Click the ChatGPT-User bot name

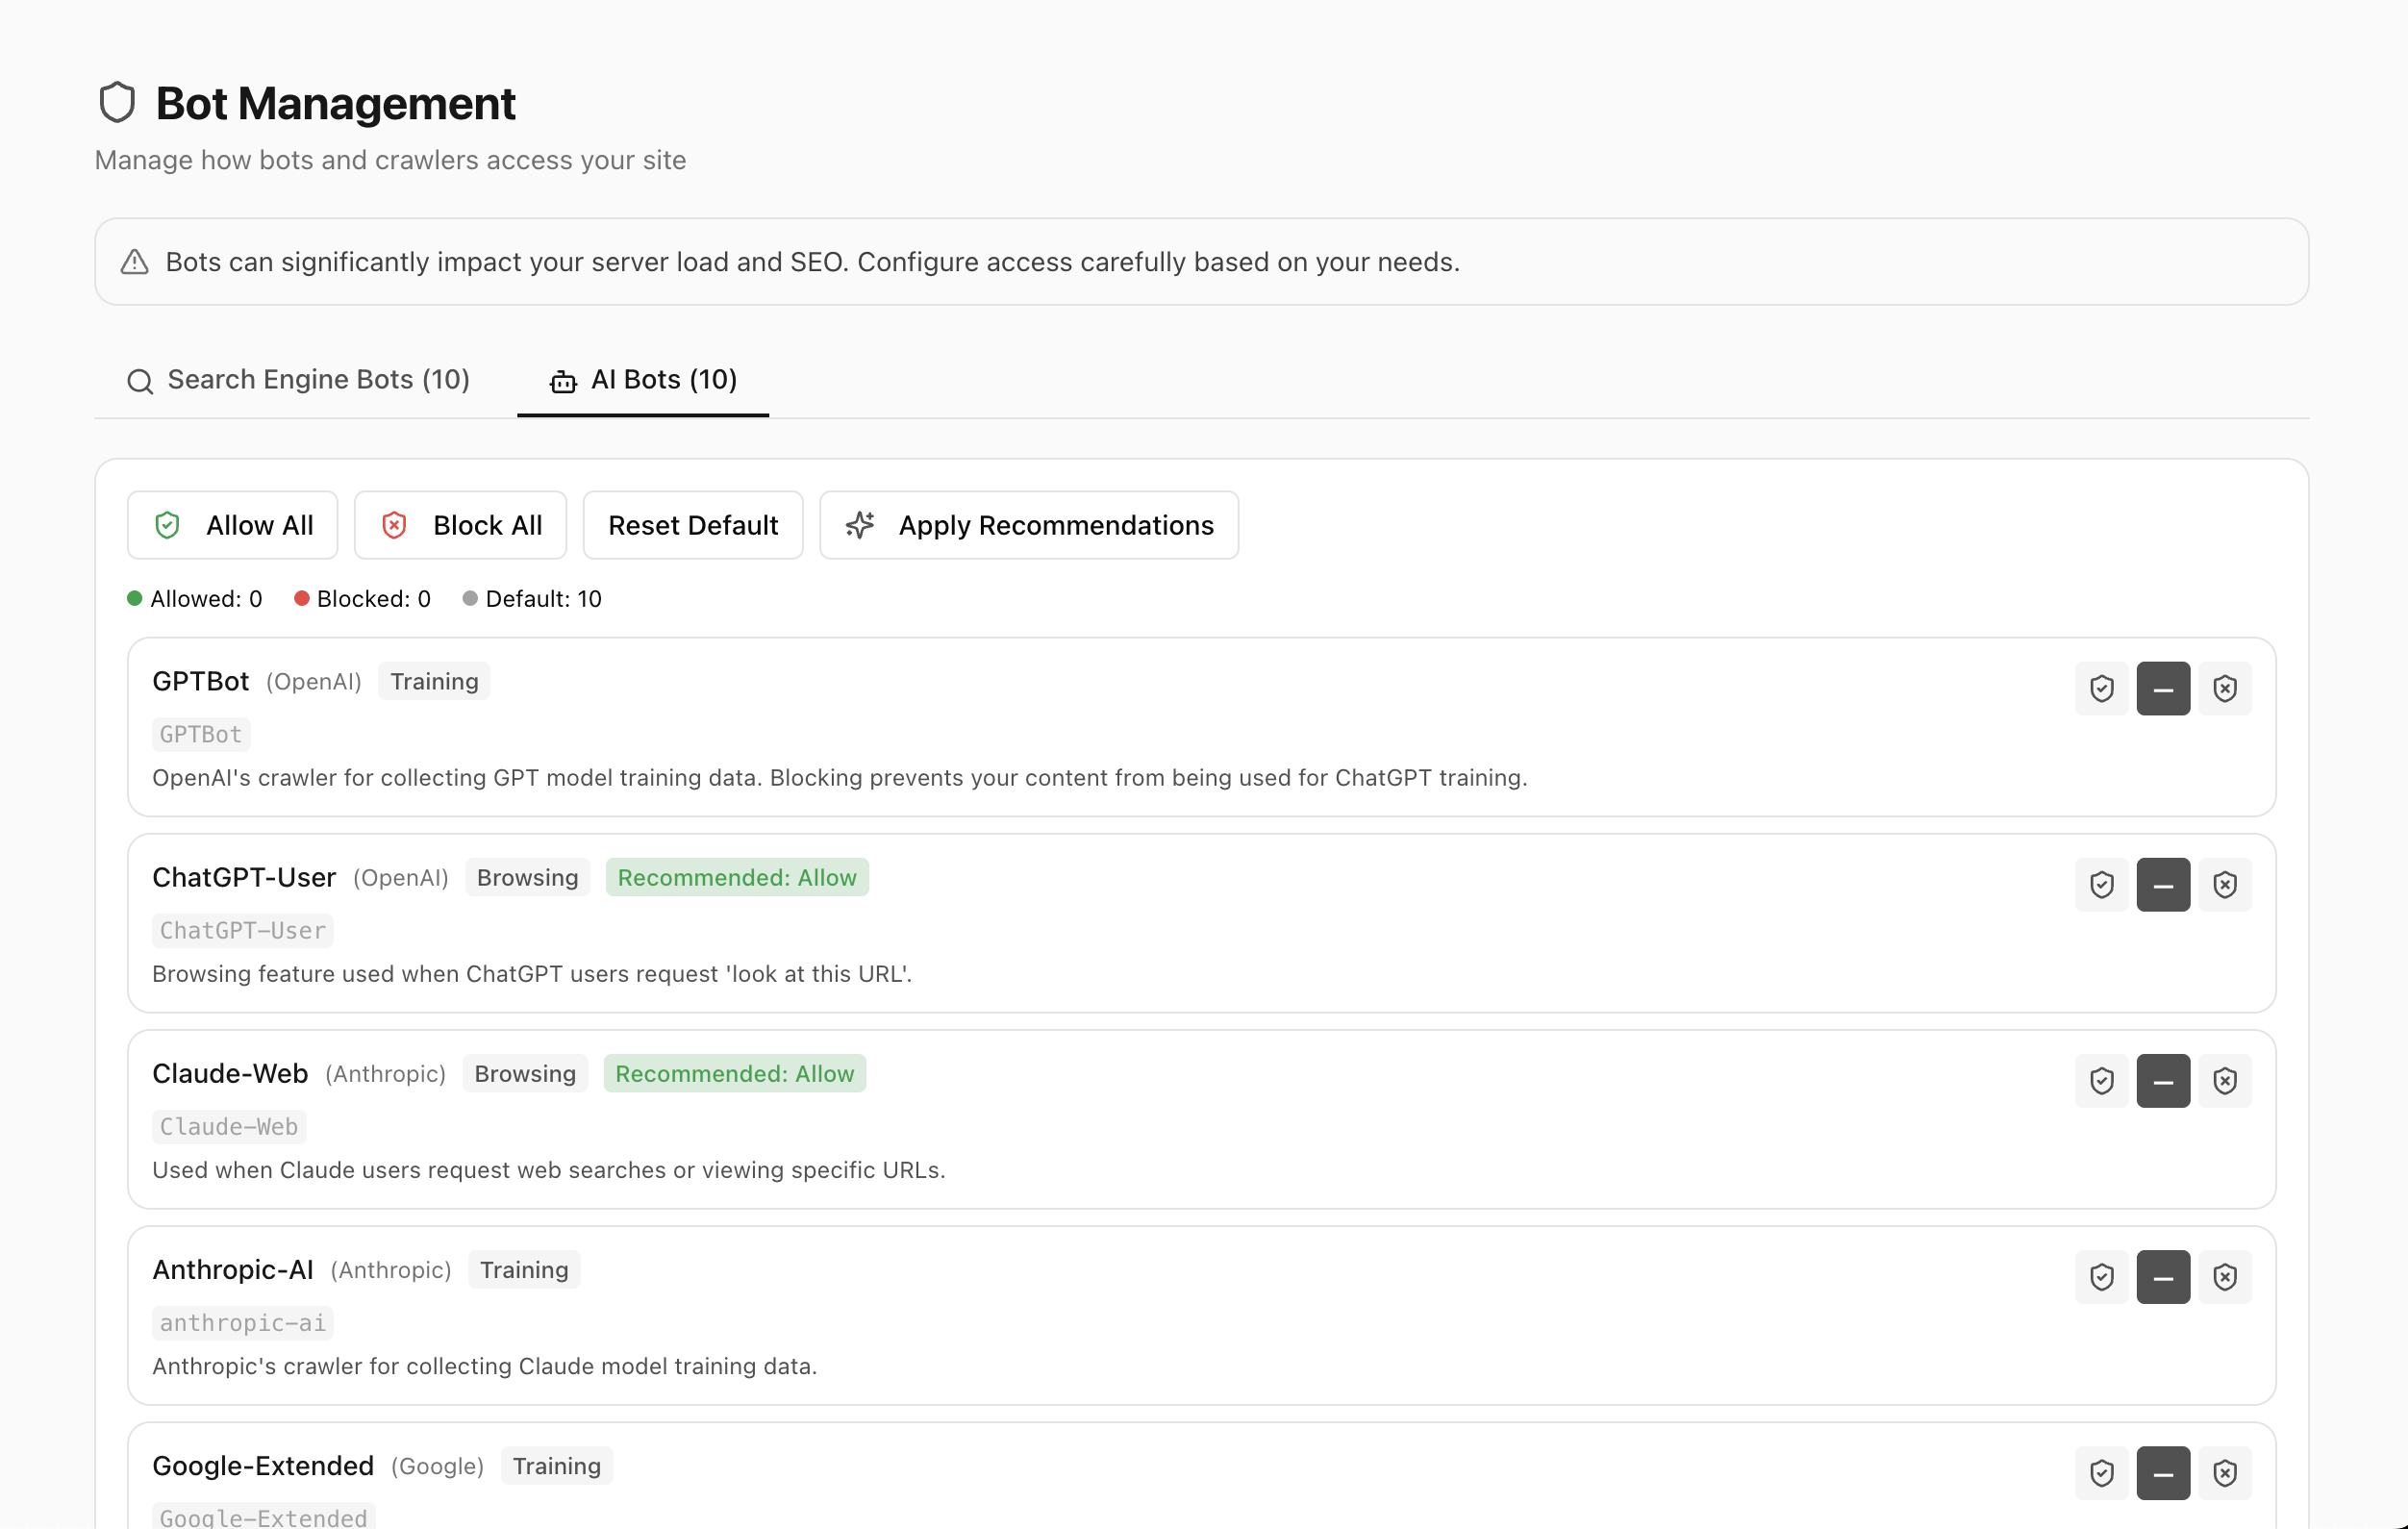[x=244, y=877]
